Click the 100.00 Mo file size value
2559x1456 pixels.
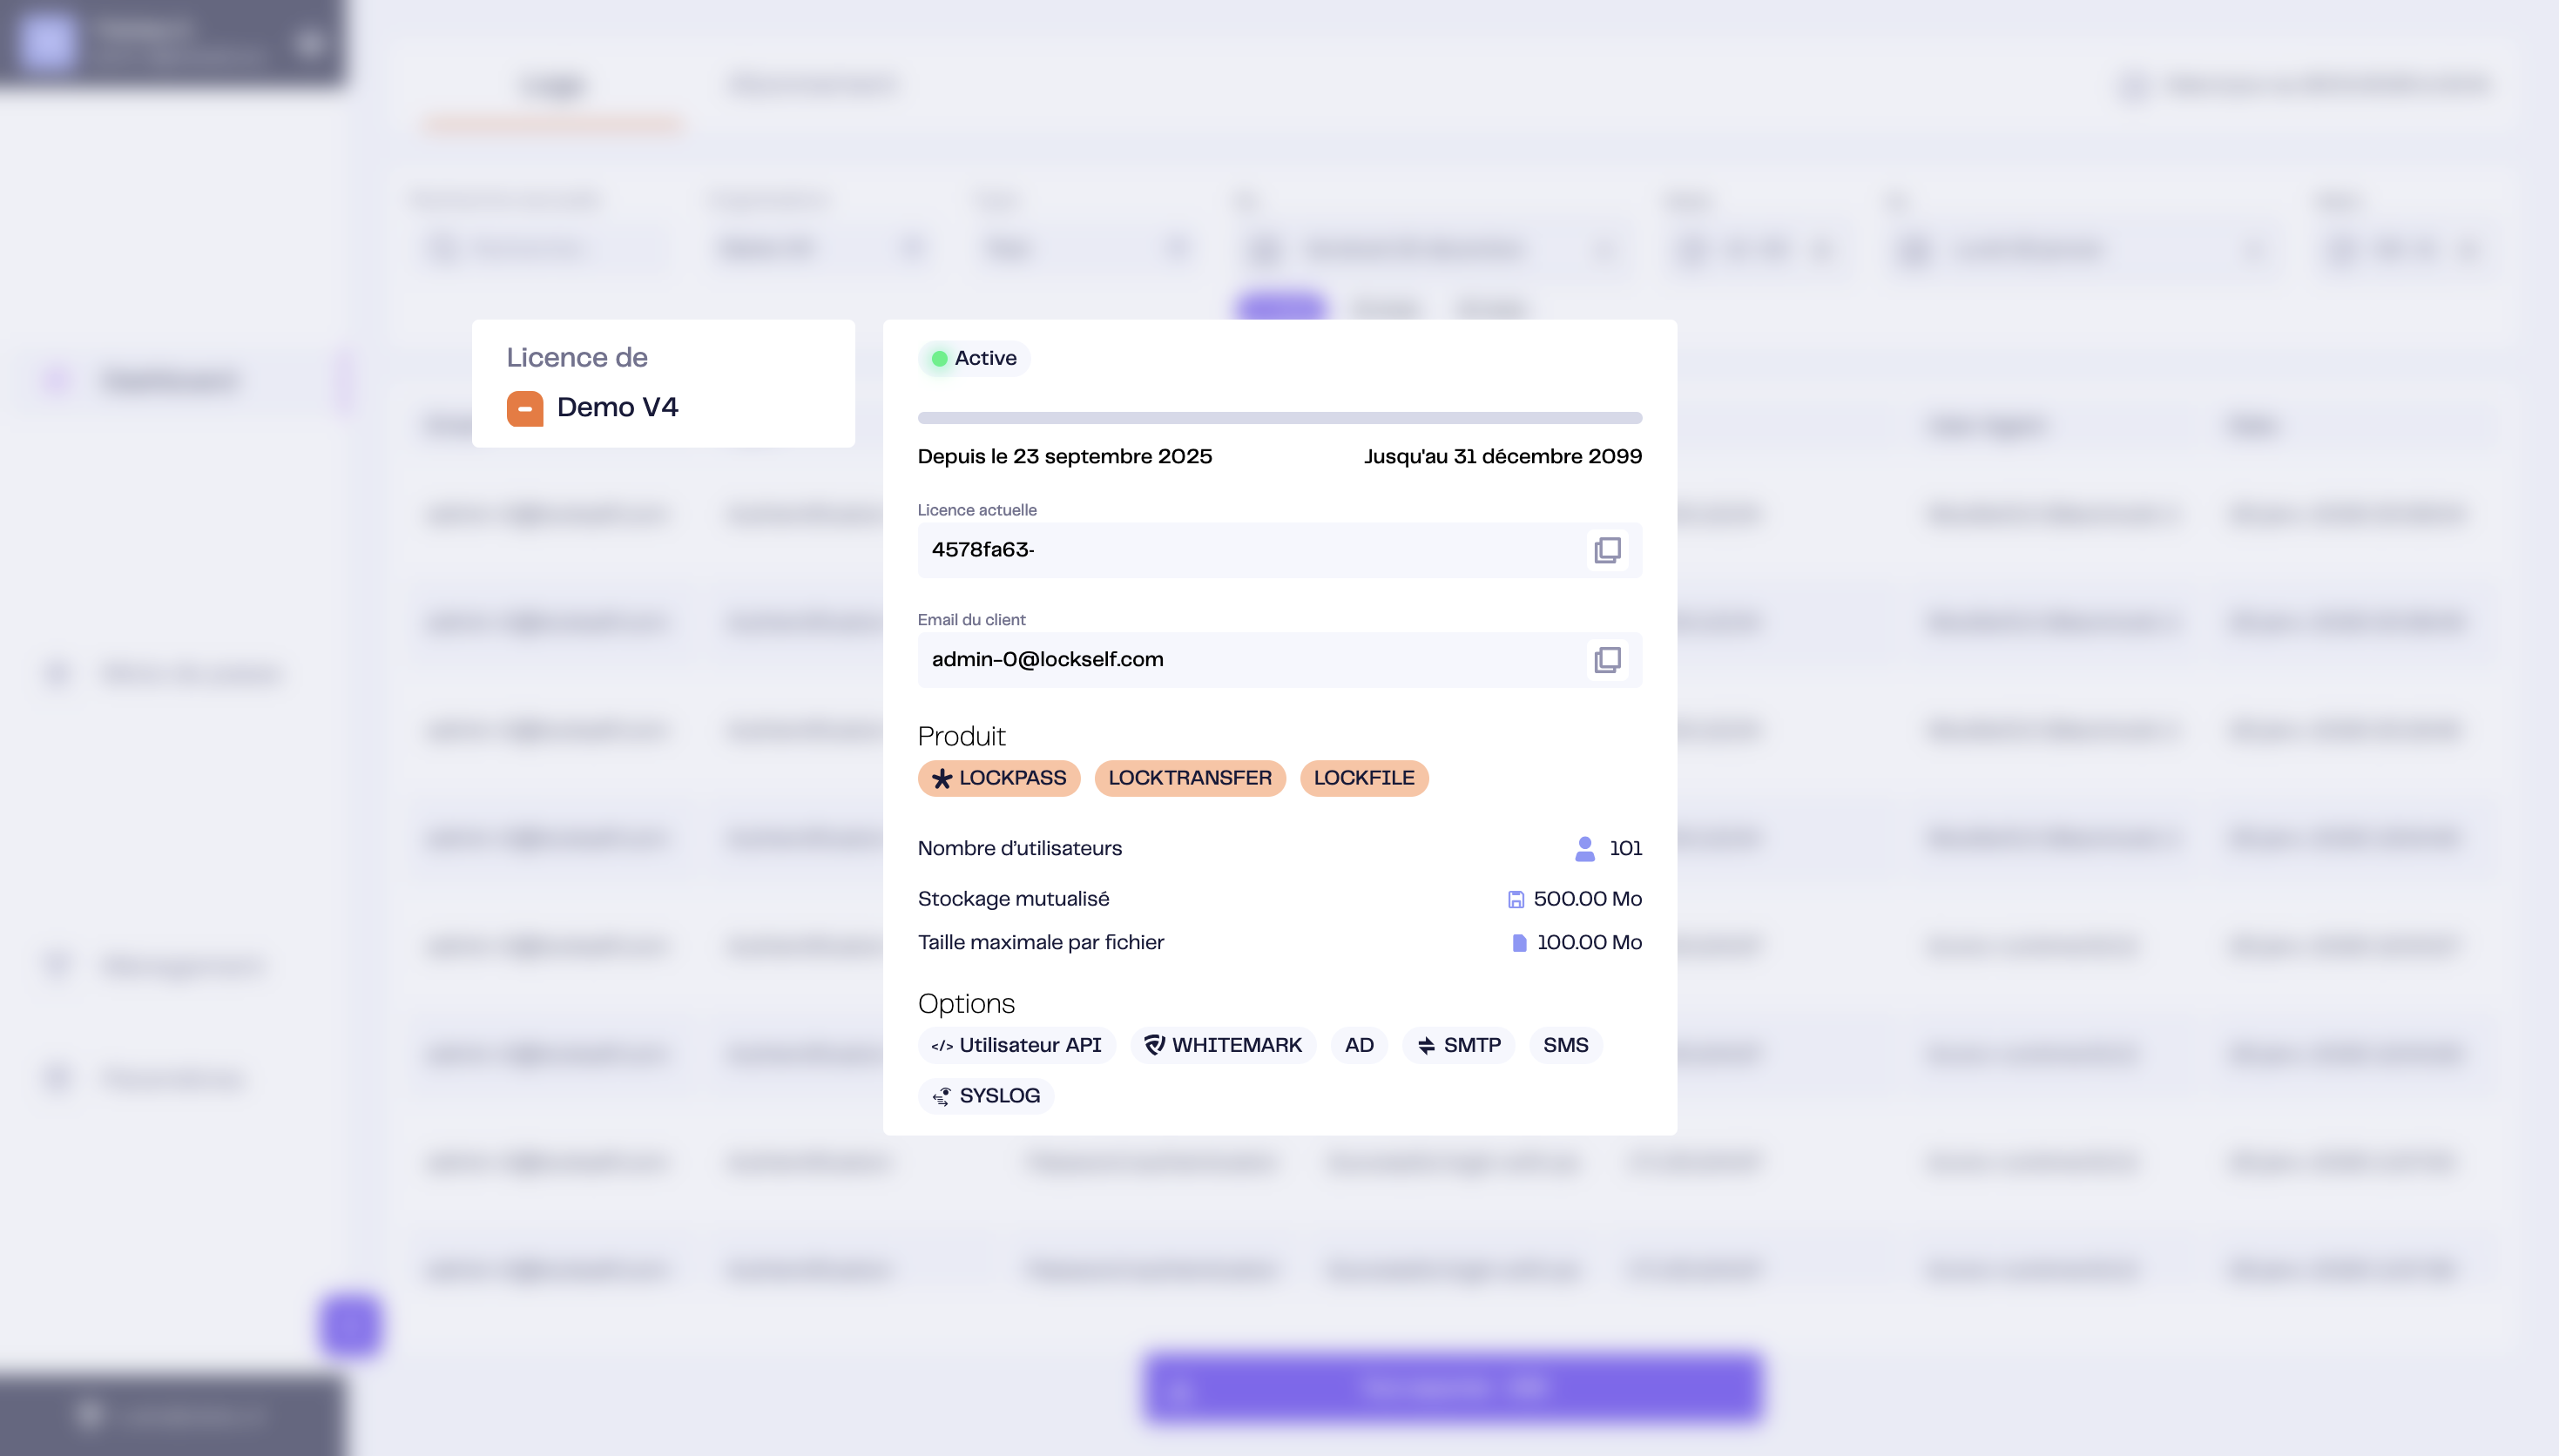(1590, 942)
